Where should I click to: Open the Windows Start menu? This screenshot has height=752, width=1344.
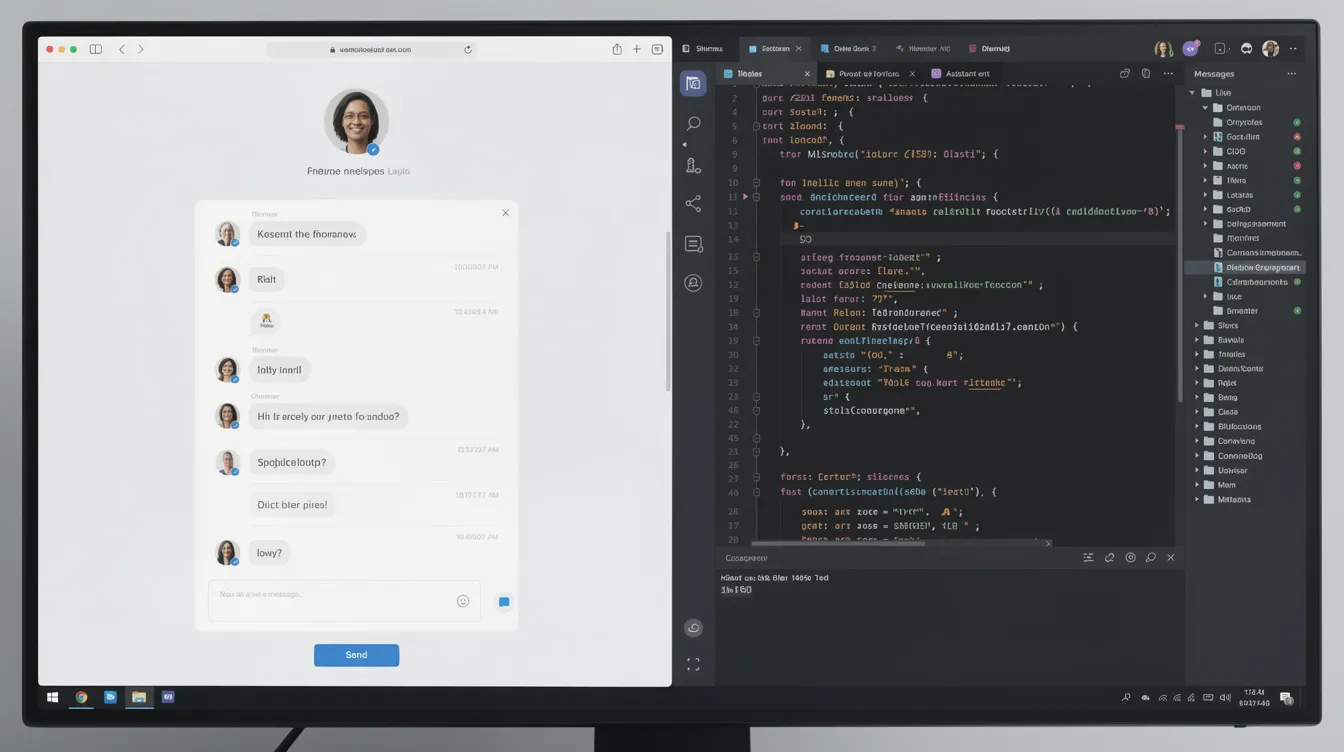pyautogui.click(x=52, y=698)
